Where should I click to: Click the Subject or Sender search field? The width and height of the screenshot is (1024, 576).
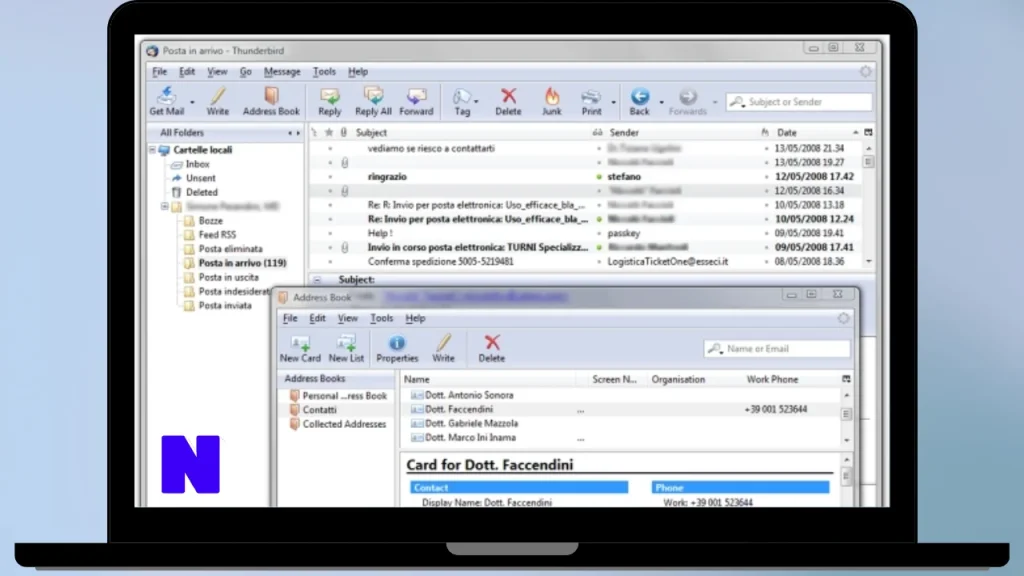point(799,102)
